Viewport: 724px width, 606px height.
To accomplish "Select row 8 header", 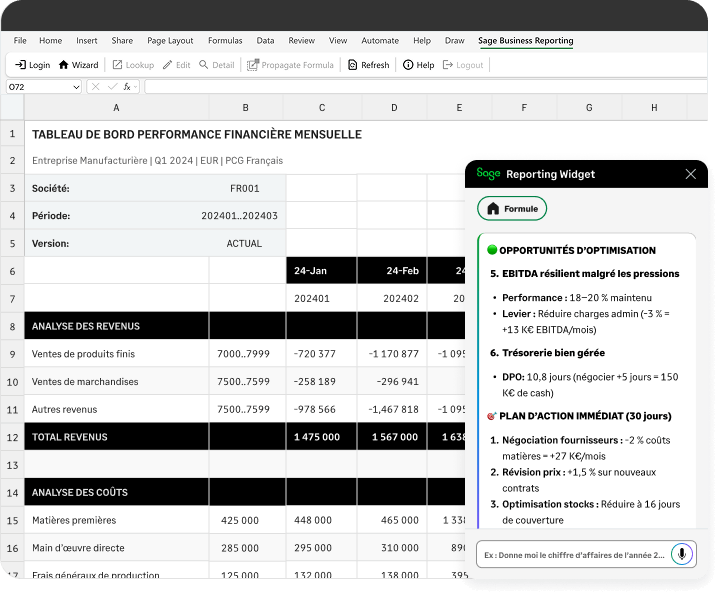I will 12,326.
